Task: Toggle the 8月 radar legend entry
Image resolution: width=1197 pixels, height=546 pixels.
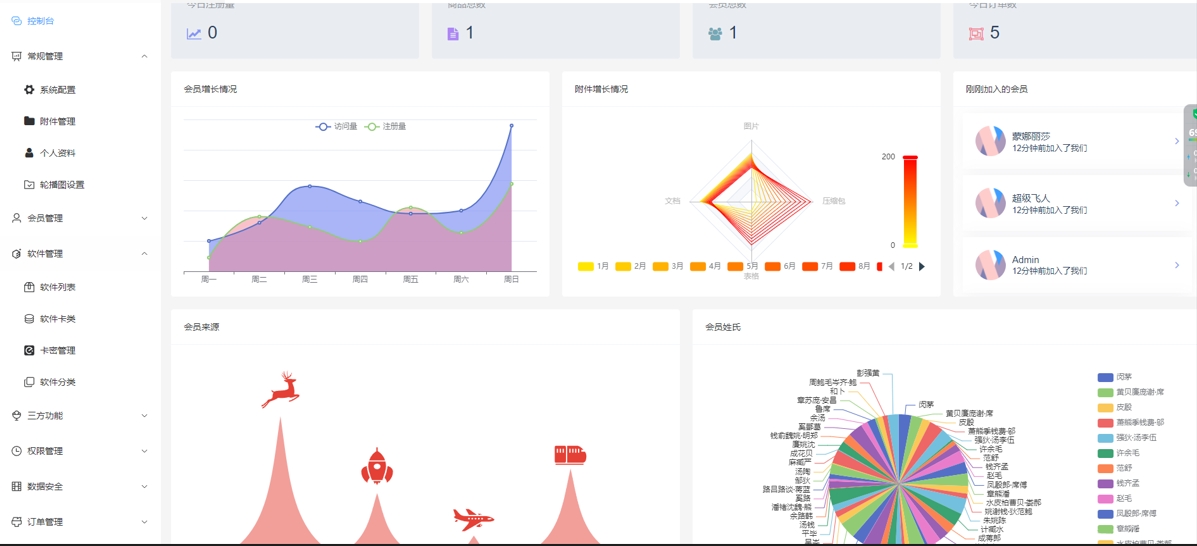Action: [x=855, y=267]
